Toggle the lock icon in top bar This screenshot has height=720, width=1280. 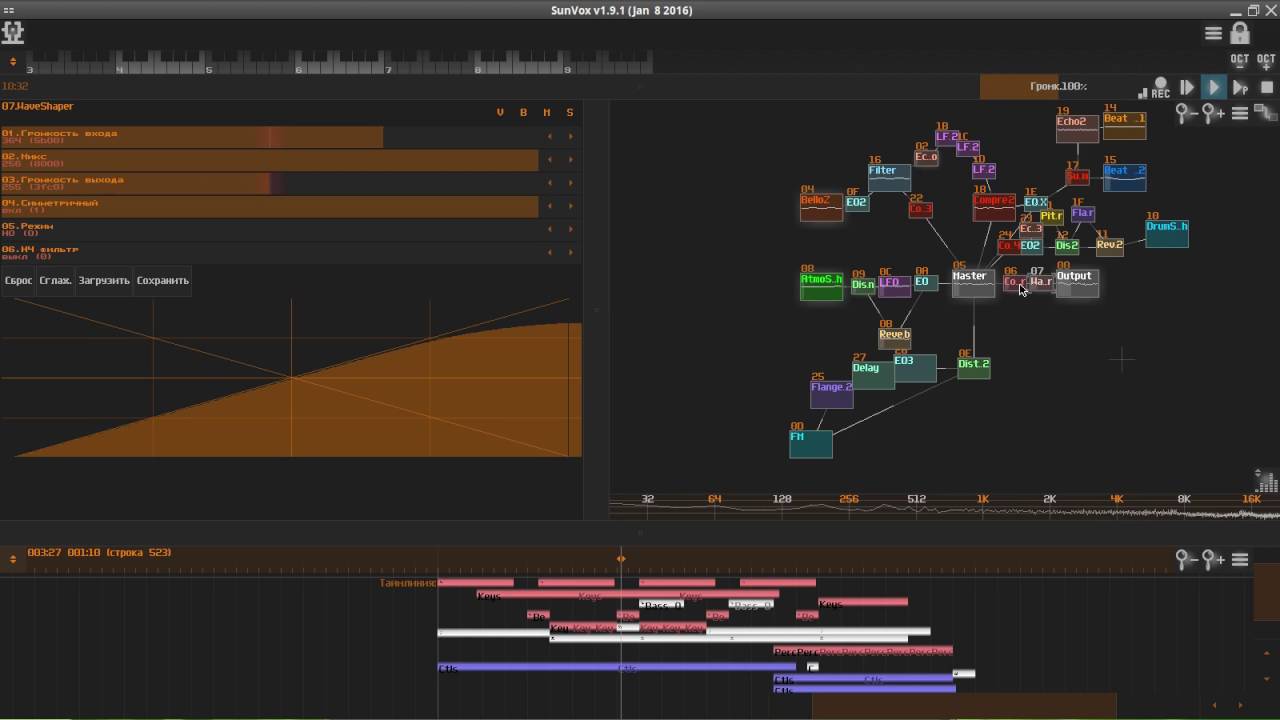click(1240, 33)
